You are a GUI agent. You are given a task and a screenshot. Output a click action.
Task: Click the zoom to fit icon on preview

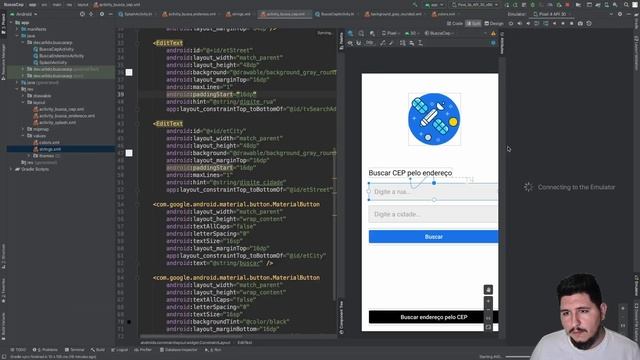pyautogui.click(x=488, y=327)
